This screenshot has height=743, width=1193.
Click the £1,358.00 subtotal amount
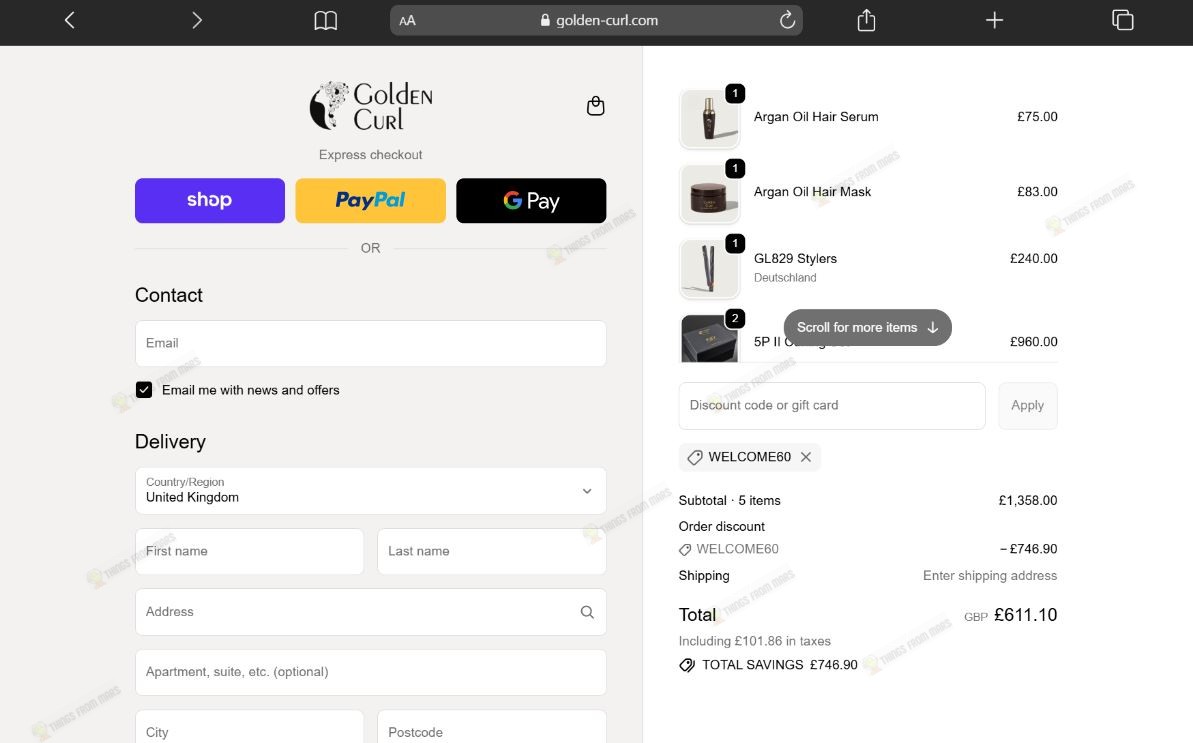[1027, 500]
